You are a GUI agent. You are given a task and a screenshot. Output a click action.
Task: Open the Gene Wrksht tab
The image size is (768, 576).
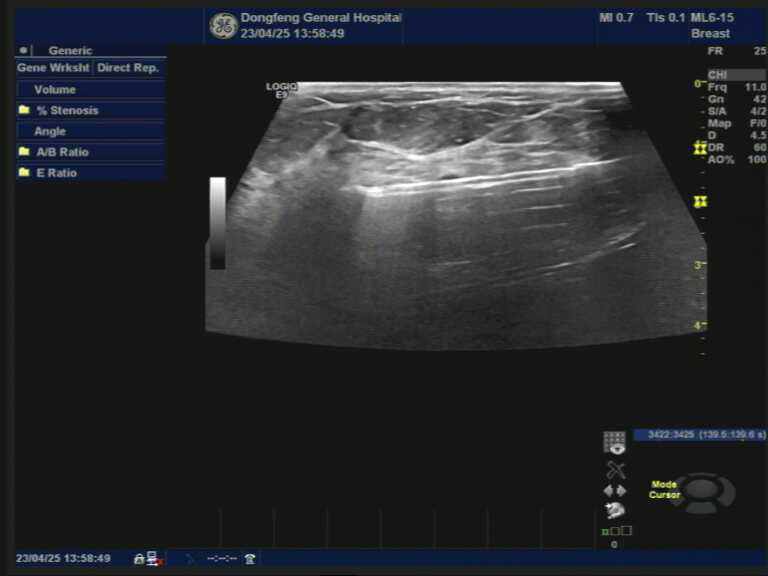pos(53,68)
